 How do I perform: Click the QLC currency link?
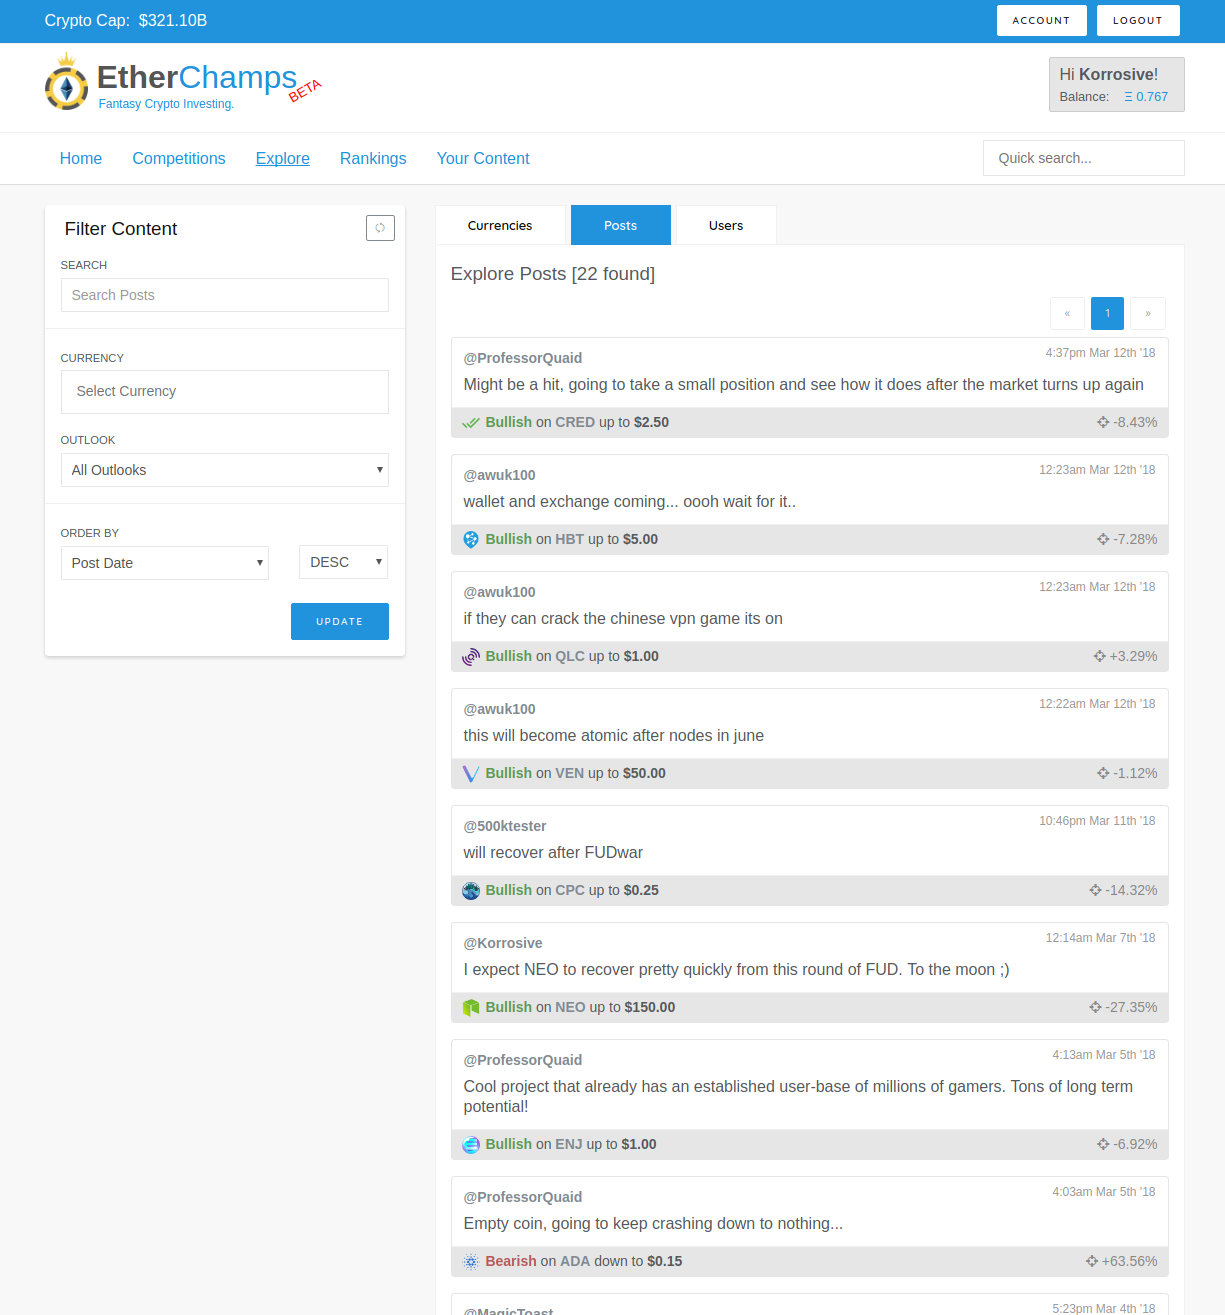coord(570,656)
